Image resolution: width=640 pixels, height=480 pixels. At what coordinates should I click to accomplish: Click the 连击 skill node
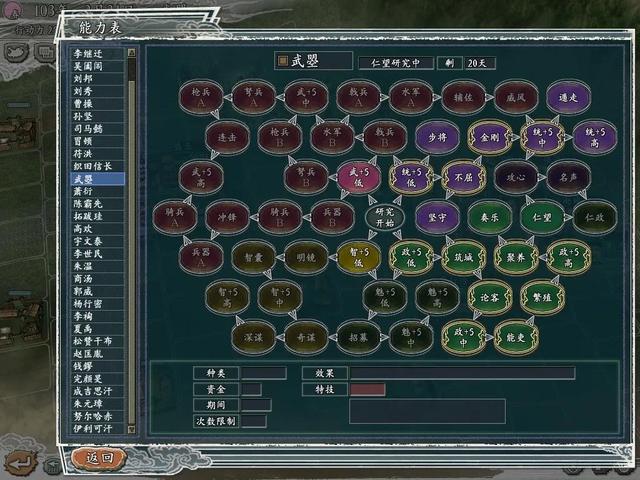(227, 138)
